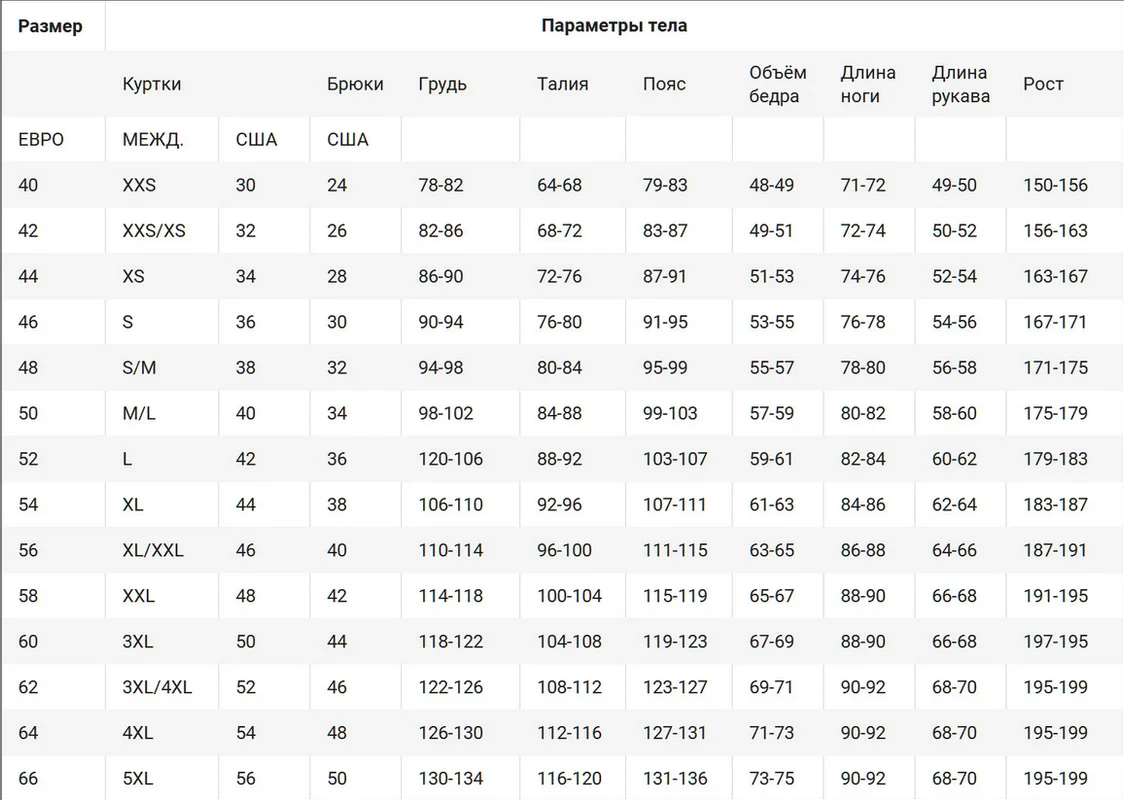This screenshot has height=800, width=1124.
Task: Click the "Куртки" column header
Action: (152, 84)
